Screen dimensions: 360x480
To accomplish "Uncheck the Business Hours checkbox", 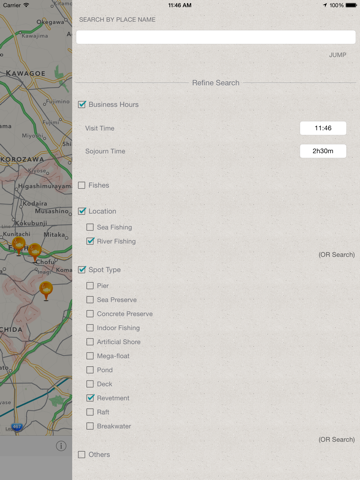I will tap(82, 104).
